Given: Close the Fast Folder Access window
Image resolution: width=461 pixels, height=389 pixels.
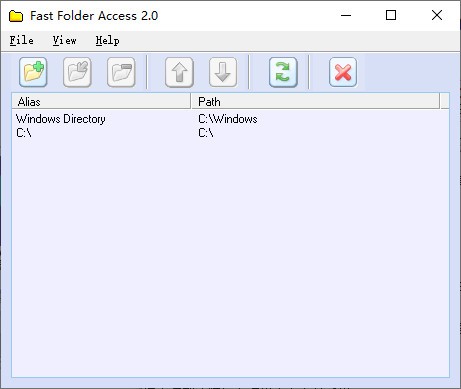Looking at the screenshot, I should pos(437,15).
